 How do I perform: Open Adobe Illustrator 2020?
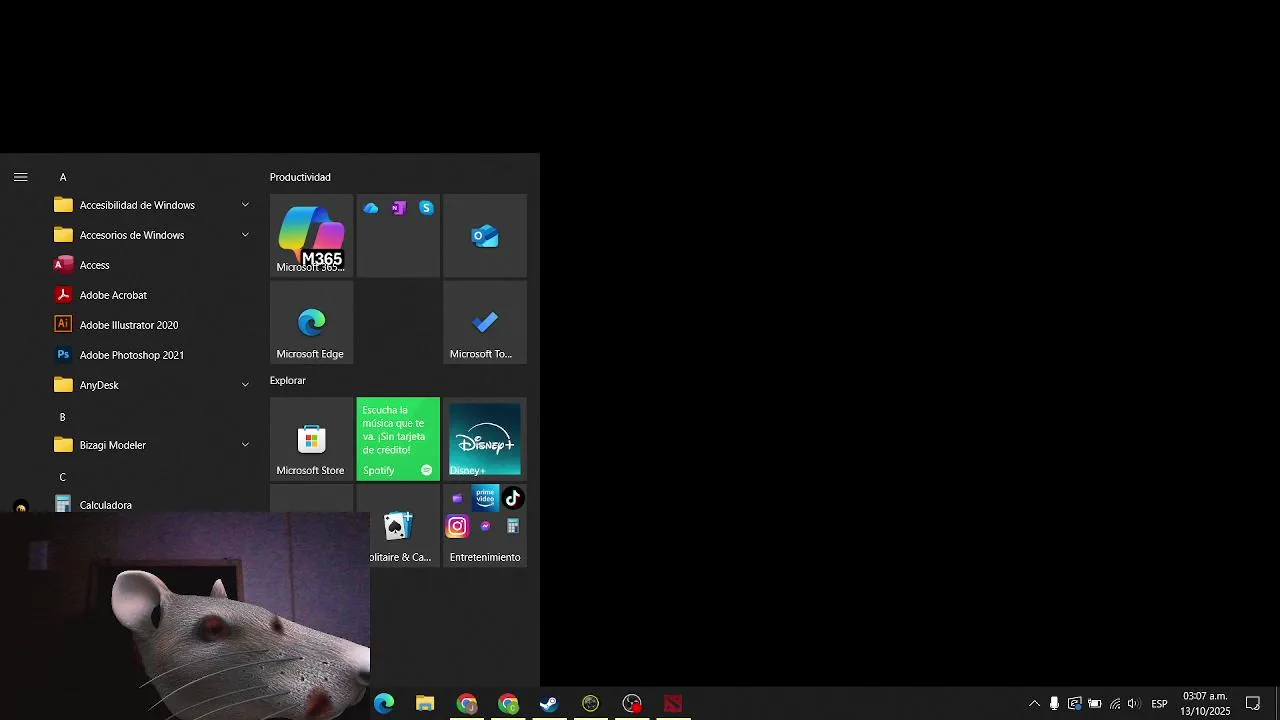point(150,325)
